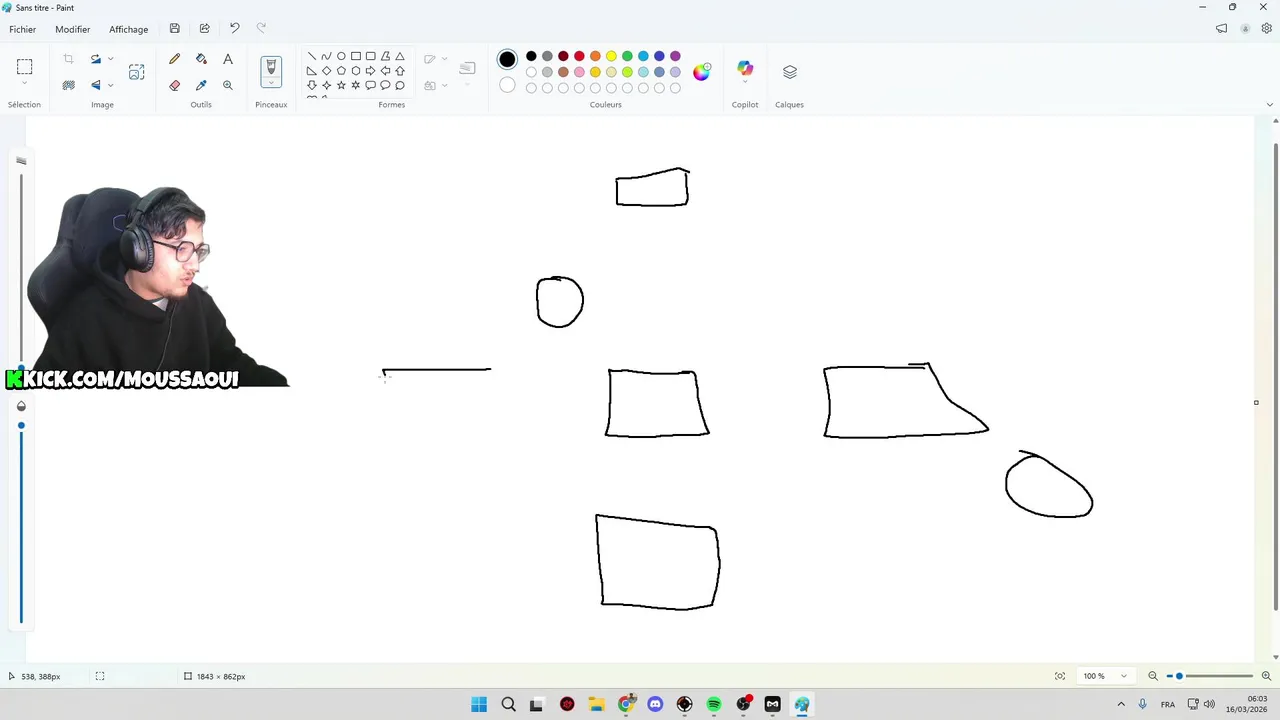Collapse the ribbon using right chevron
The height and width of the screenshot is (720, 1280).
(1270, 104)
